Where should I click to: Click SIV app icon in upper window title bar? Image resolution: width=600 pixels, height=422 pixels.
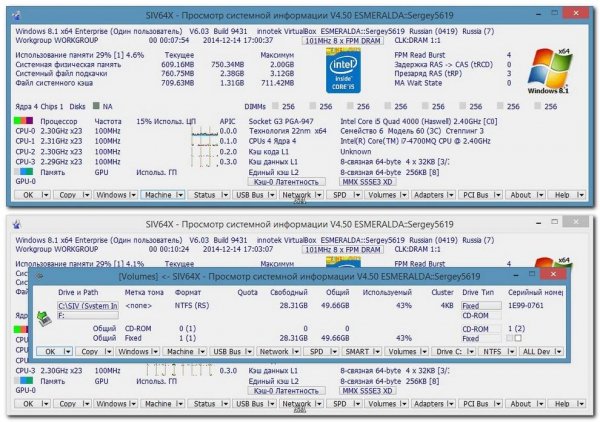point(16,15)
